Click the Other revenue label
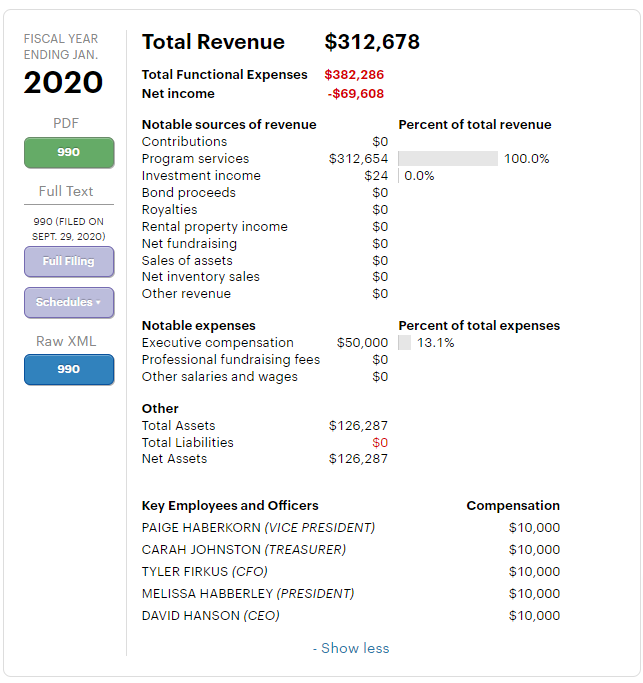The image size is (643, 683). point(186,294)
